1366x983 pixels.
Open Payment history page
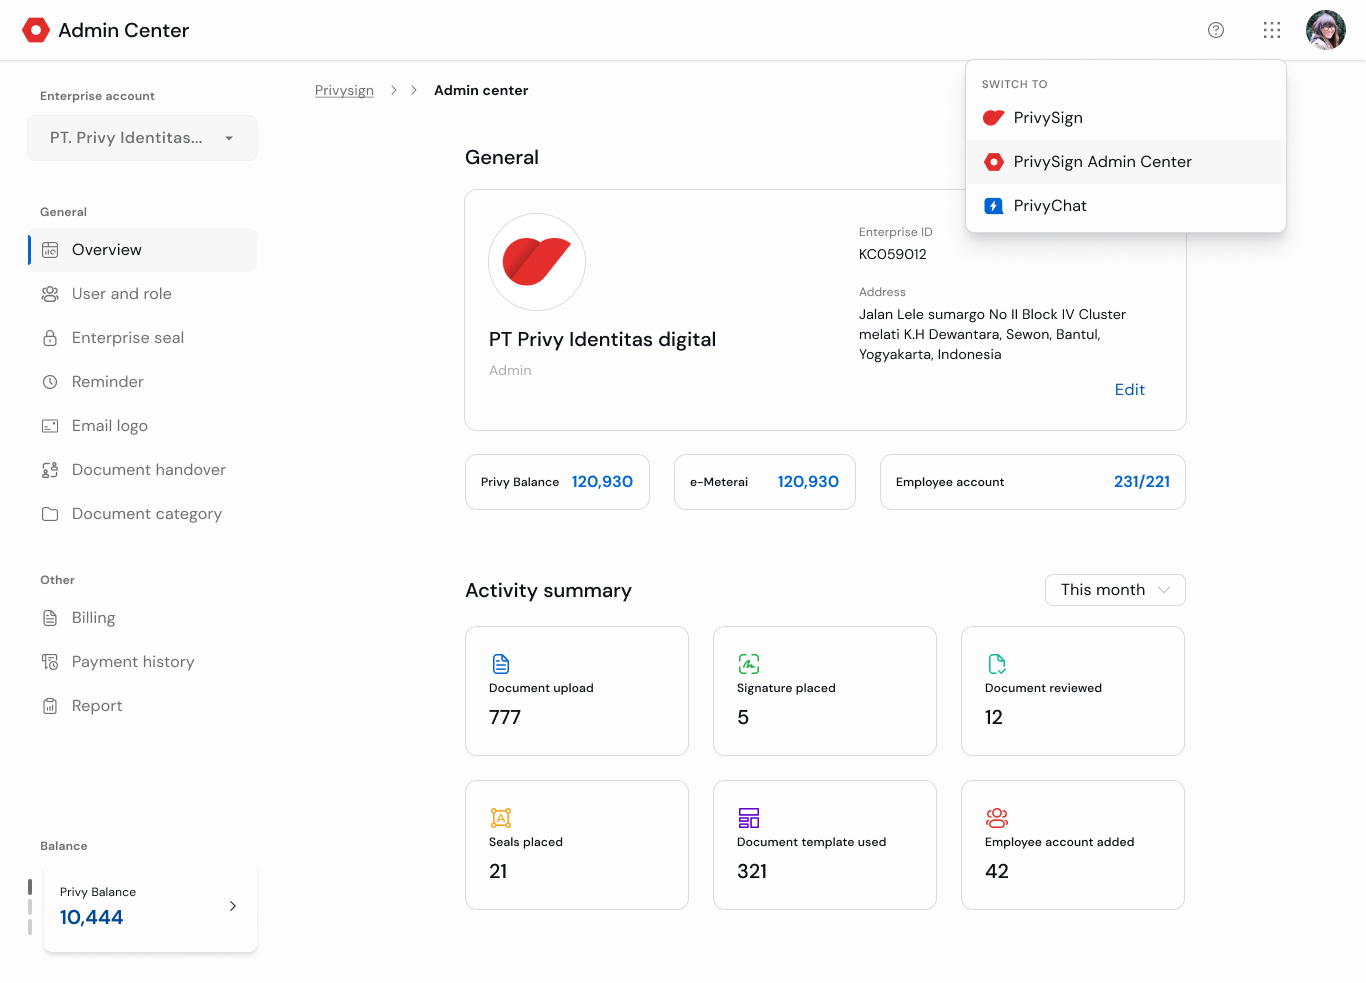142,662
